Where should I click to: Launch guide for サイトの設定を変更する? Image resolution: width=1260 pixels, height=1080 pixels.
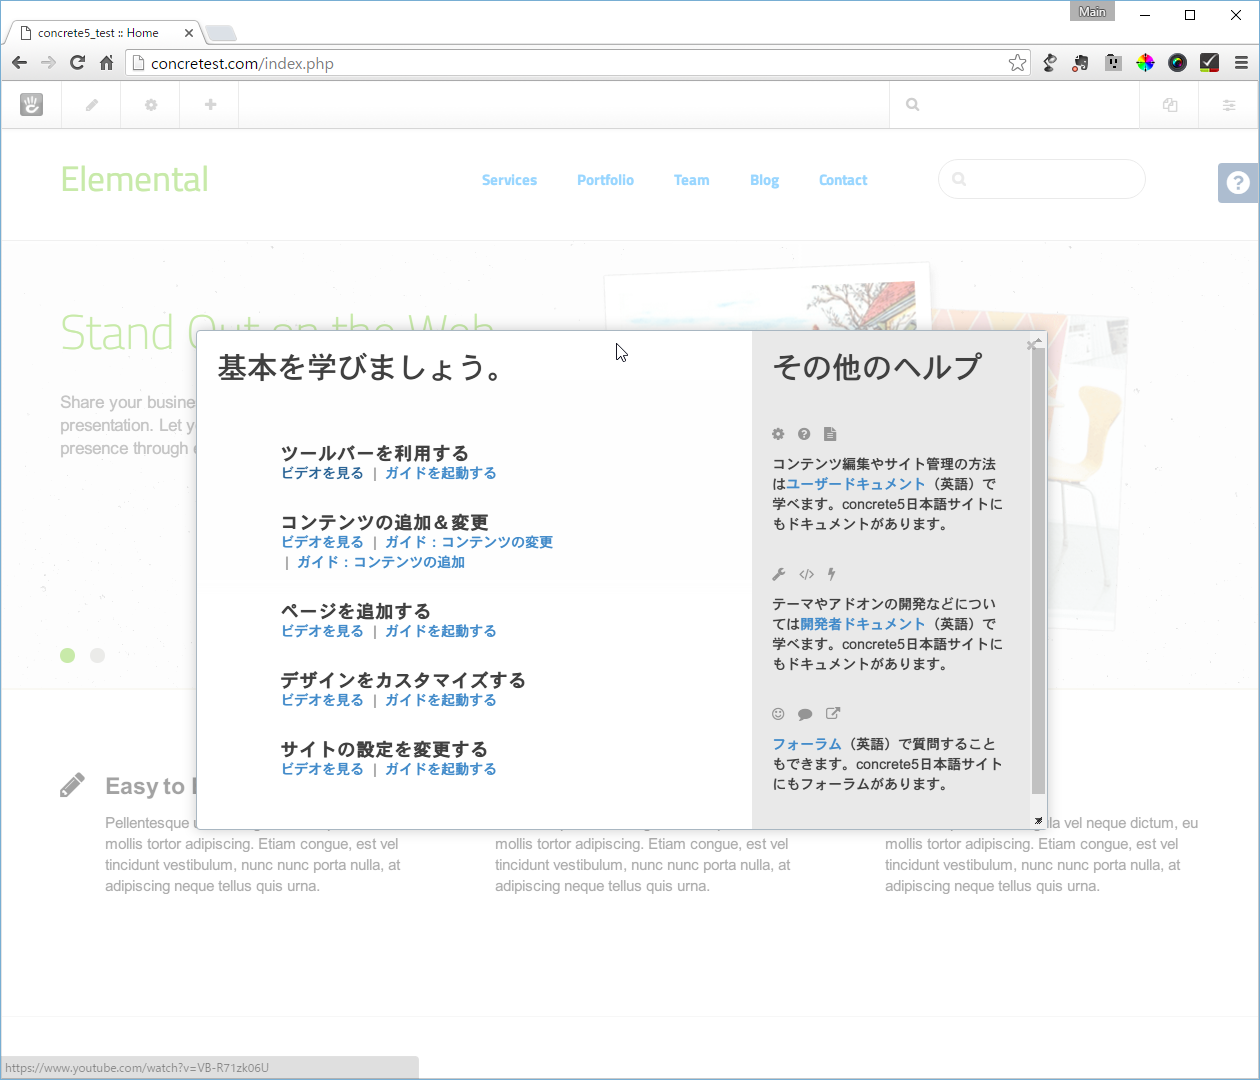click(441, 769)
